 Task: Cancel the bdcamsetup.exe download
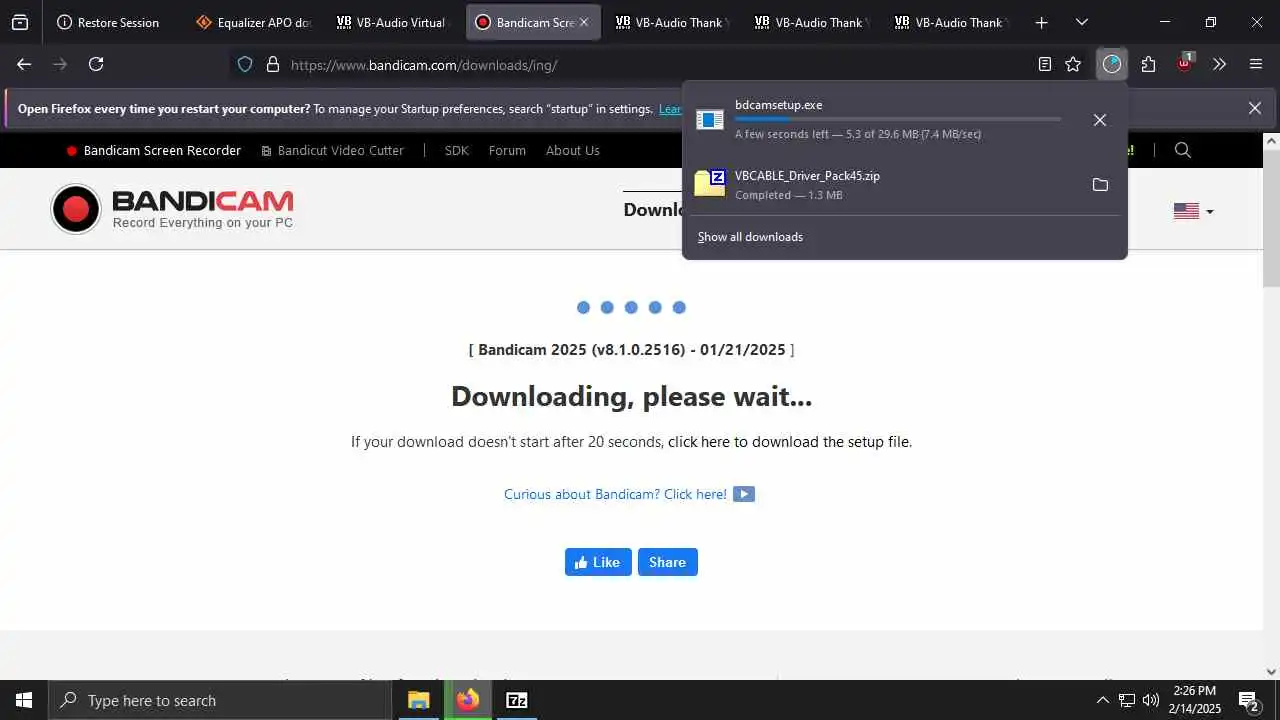[1100, 120]
